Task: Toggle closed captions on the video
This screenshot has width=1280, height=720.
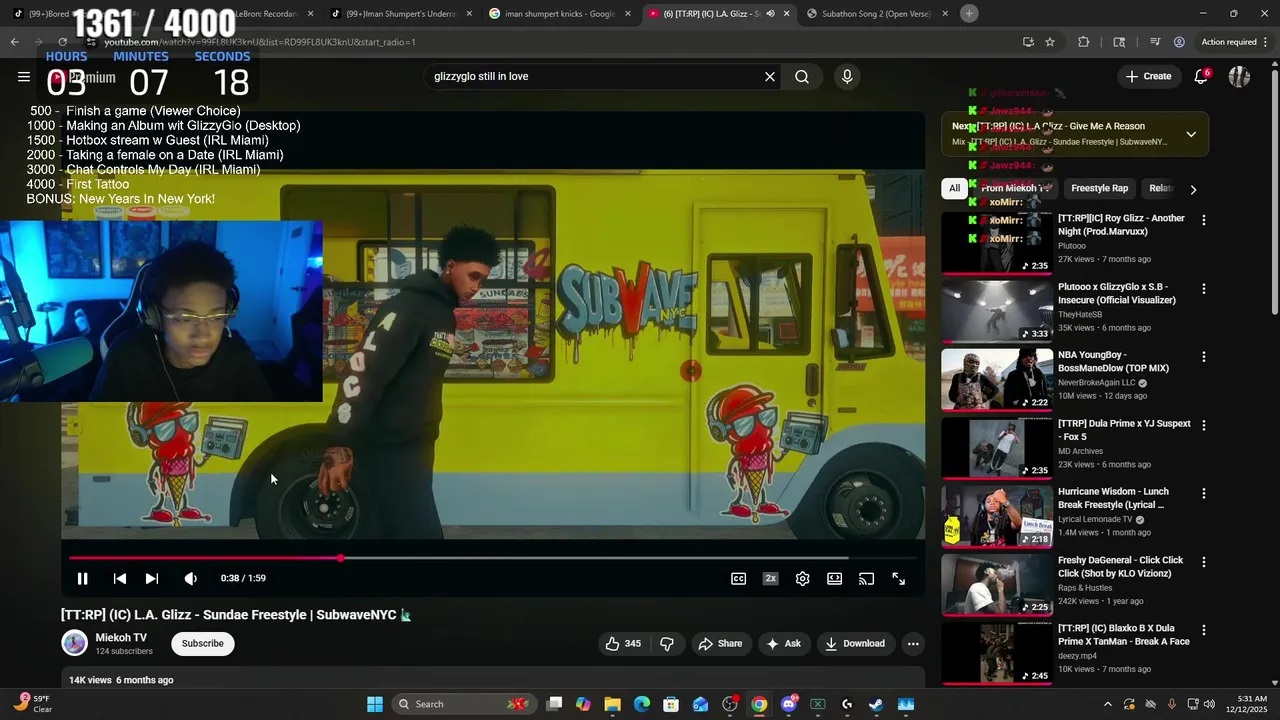Action: 738,578
